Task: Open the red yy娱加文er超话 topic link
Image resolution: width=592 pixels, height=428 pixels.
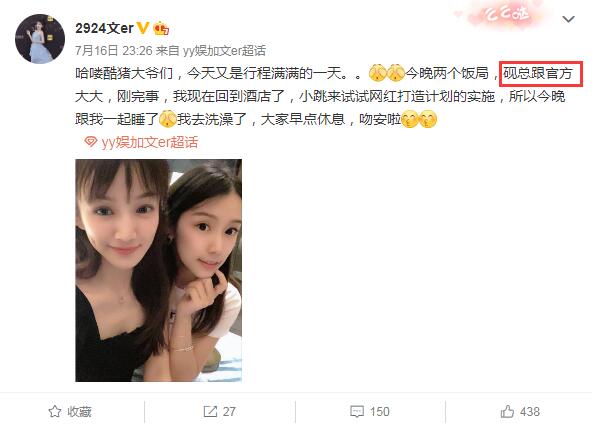Action: 150,142
